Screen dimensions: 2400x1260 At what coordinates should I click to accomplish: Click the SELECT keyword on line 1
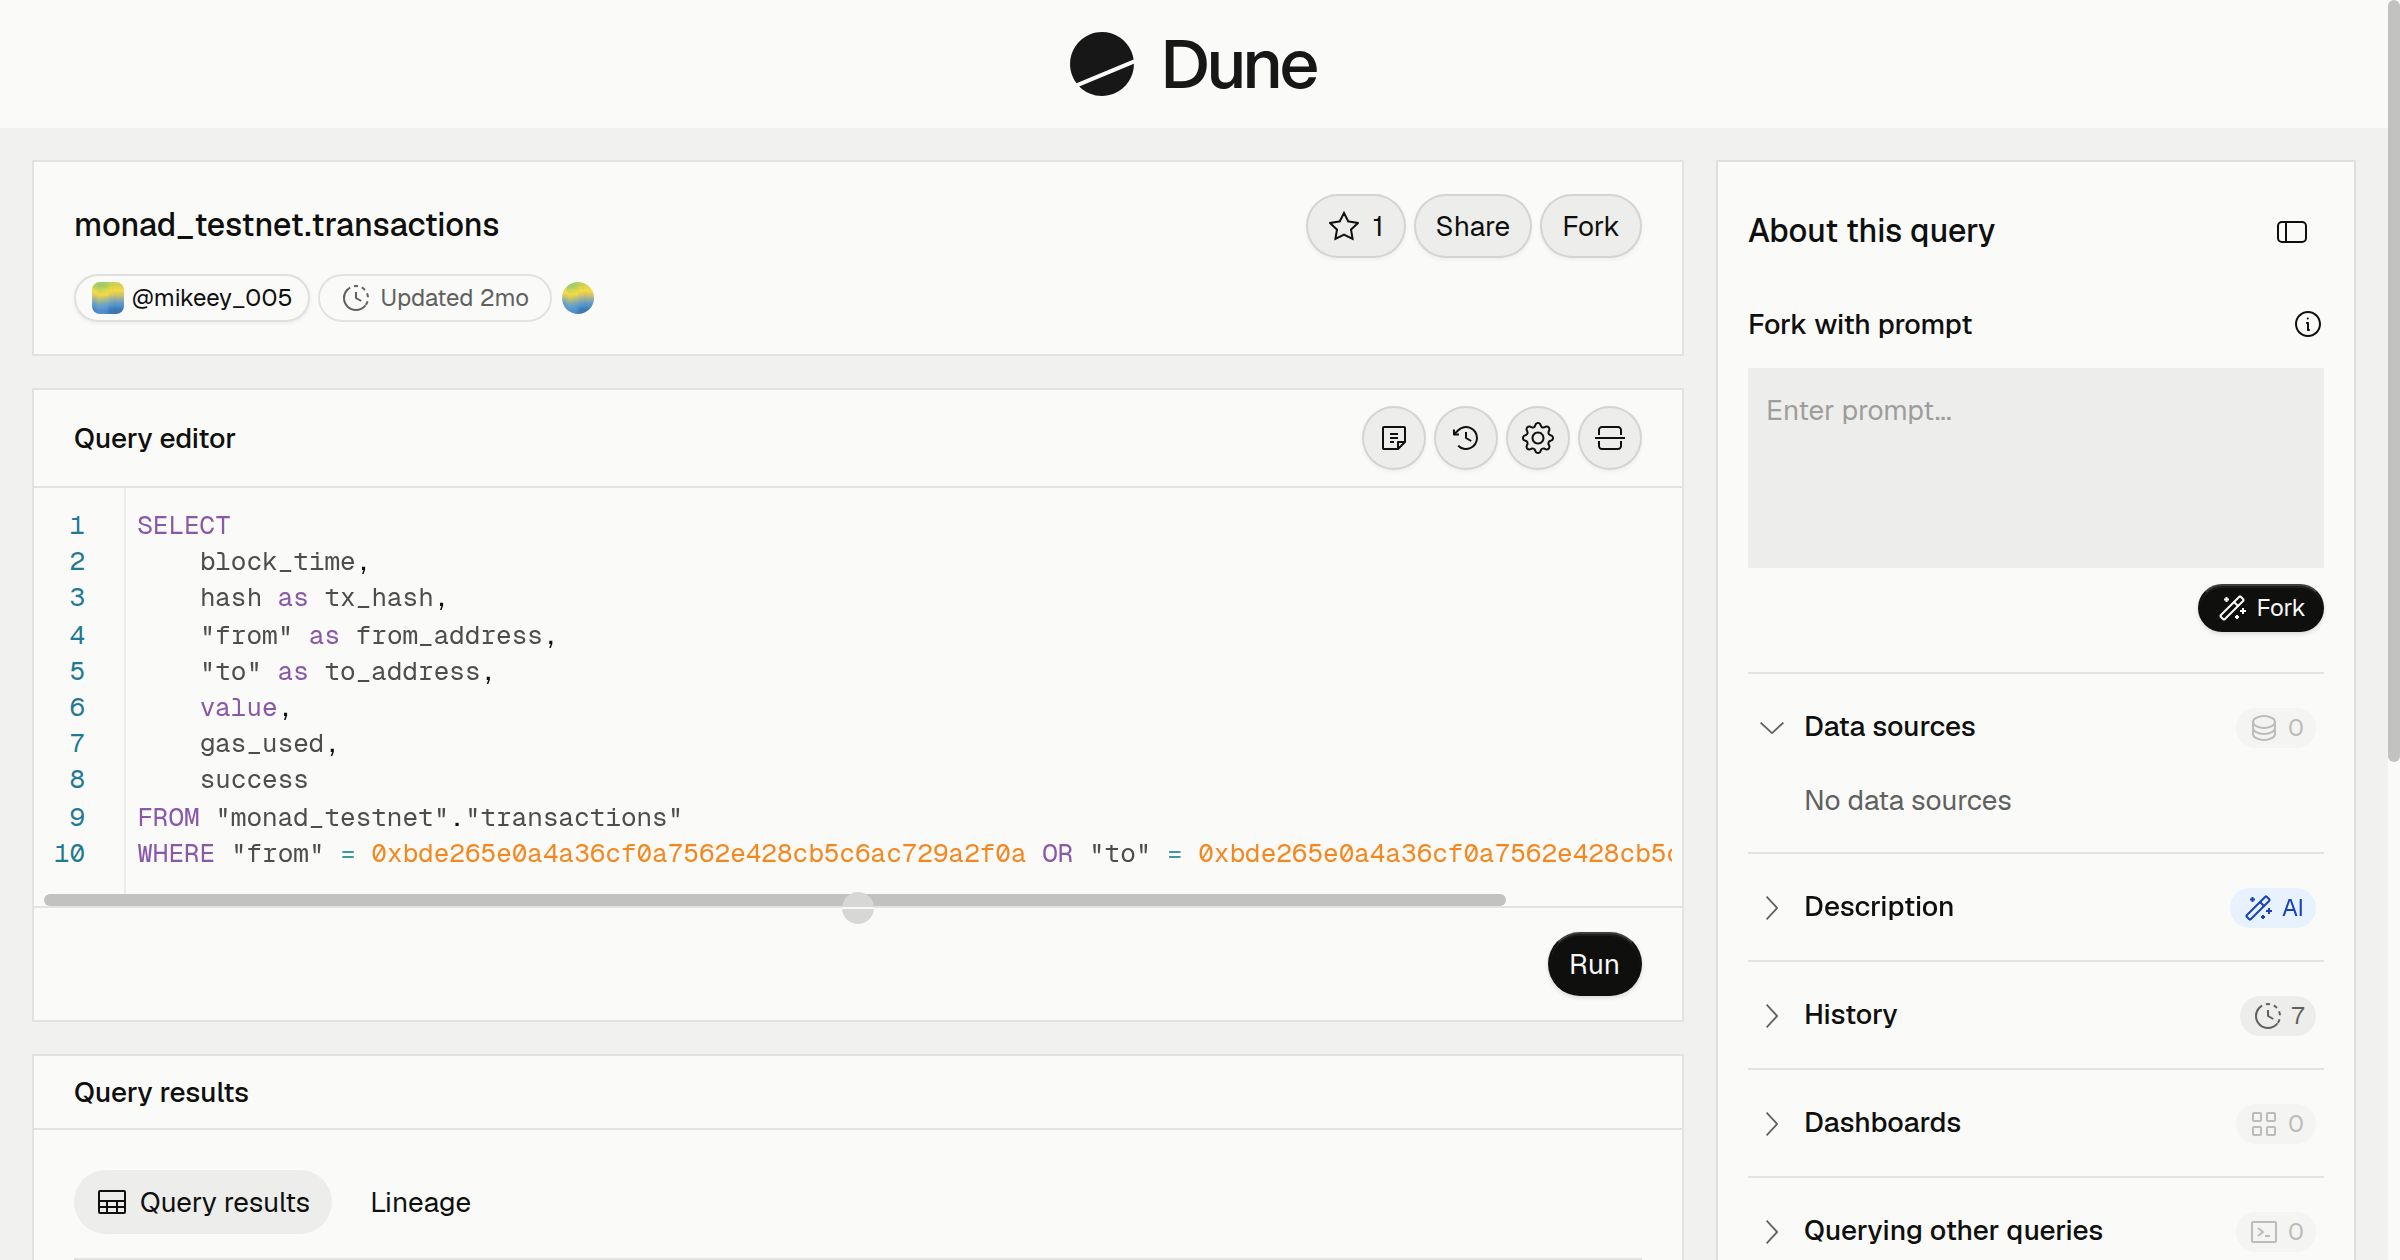point(184,525)
